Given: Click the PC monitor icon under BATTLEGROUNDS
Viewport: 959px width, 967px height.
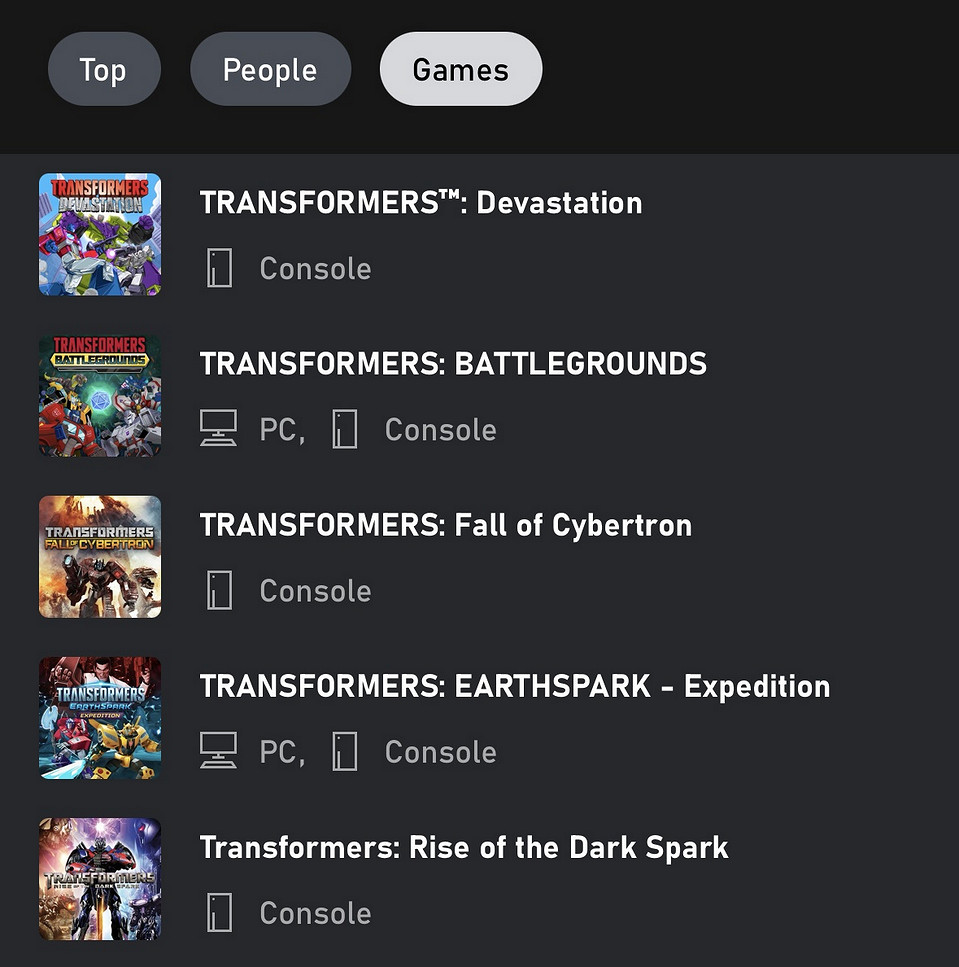Looking at the screenshot, I should [218, 430].
